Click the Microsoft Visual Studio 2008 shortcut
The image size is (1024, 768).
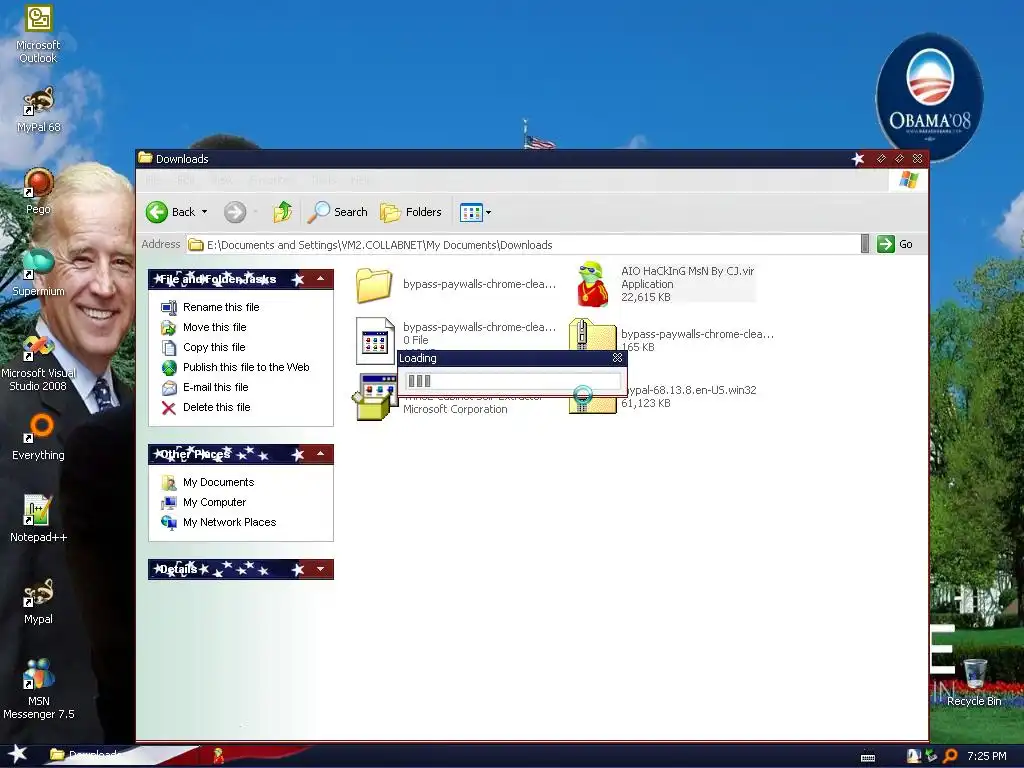38,363
